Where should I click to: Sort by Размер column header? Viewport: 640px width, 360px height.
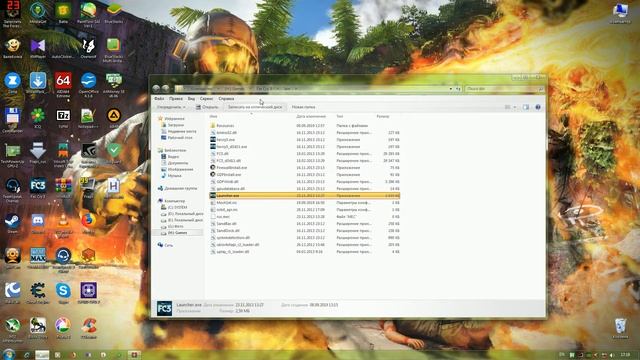383,117
